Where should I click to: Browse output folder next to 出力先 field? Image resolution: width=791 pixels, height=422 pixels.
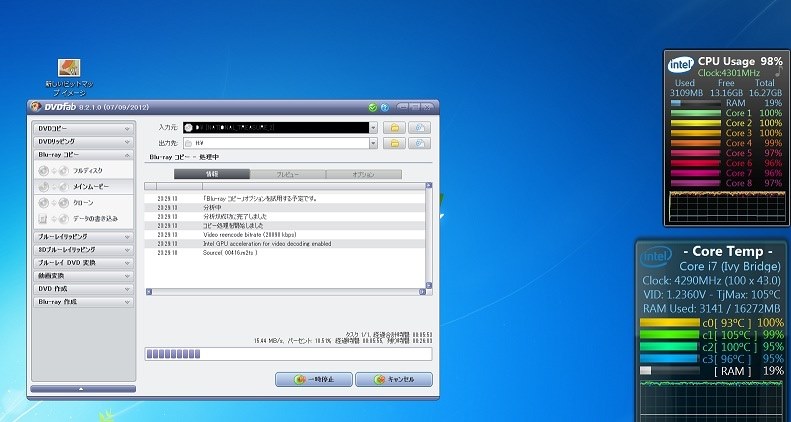[x=396, y=144]
